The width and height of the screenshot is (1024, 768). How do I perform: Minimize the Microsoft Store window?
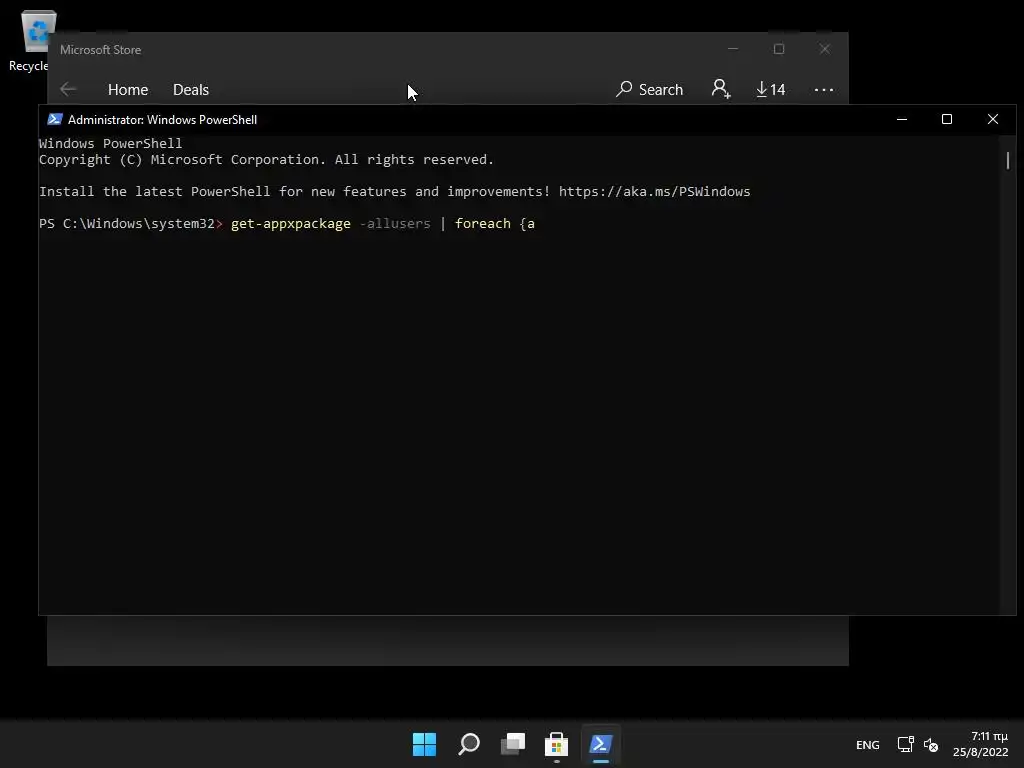click(x=733, y=49)
